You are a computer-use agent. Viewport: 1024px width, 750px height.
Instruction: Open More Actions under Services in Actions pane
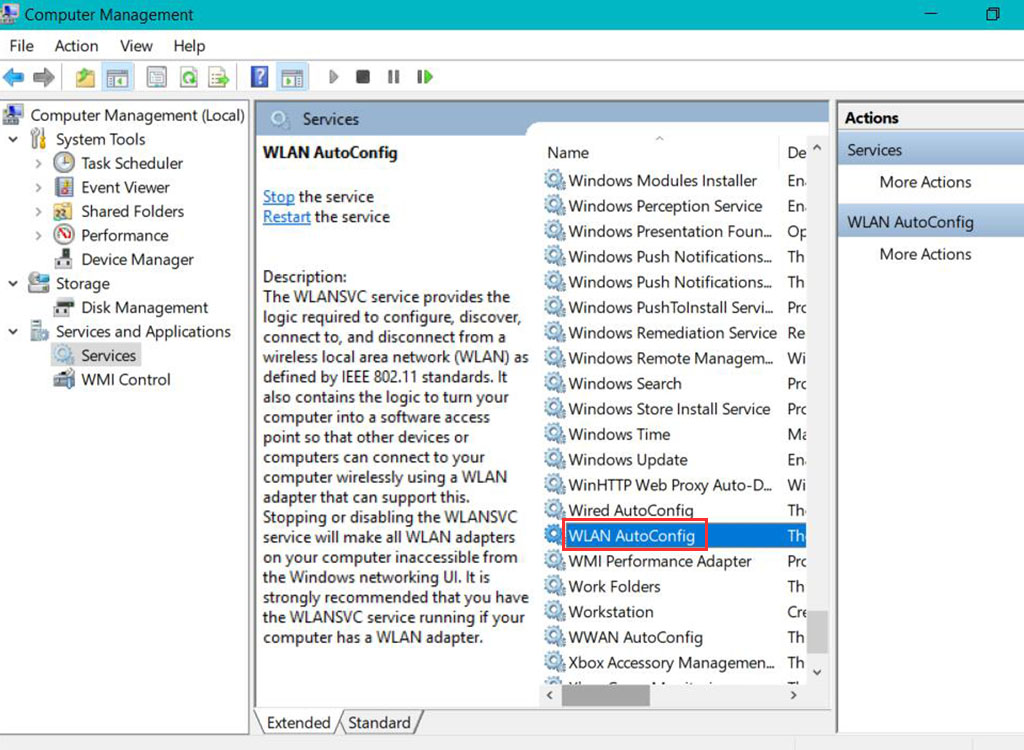925,182
